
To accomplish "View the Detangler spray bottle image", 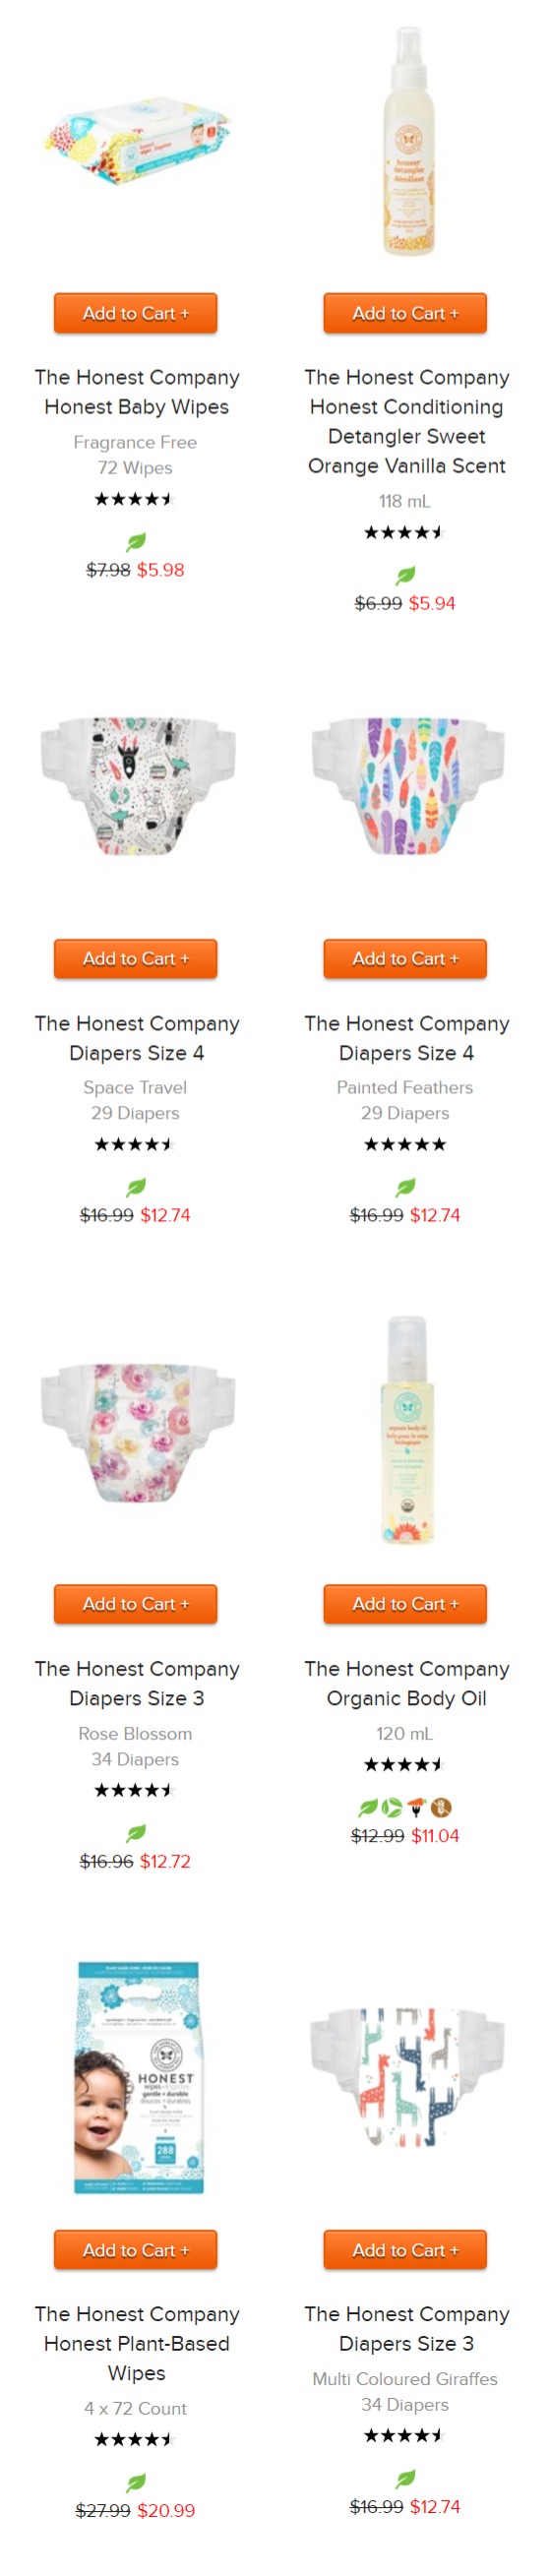I will click(x=406, y=142).
